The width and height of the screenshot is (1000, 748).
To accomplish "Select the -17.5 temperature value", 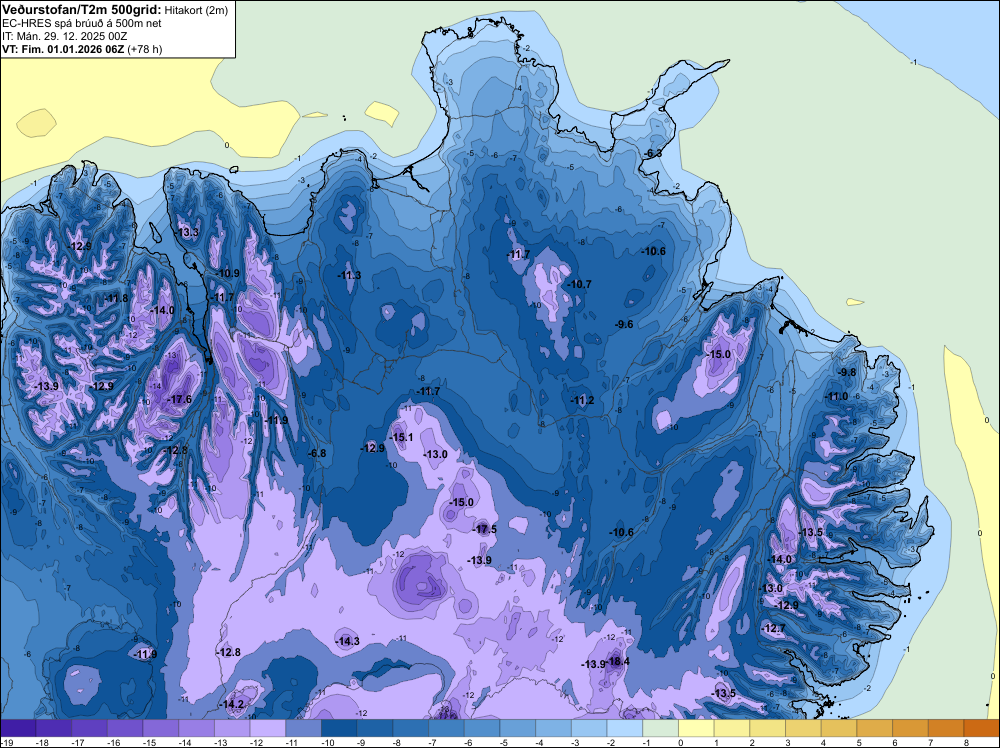I will tap(485, 529).
